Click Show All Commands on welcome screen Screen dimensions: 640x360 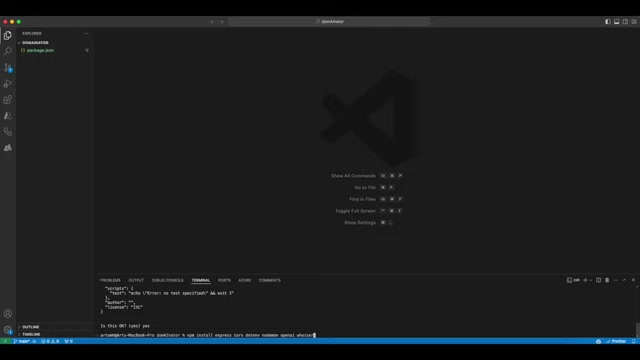(x=353, y=176)
